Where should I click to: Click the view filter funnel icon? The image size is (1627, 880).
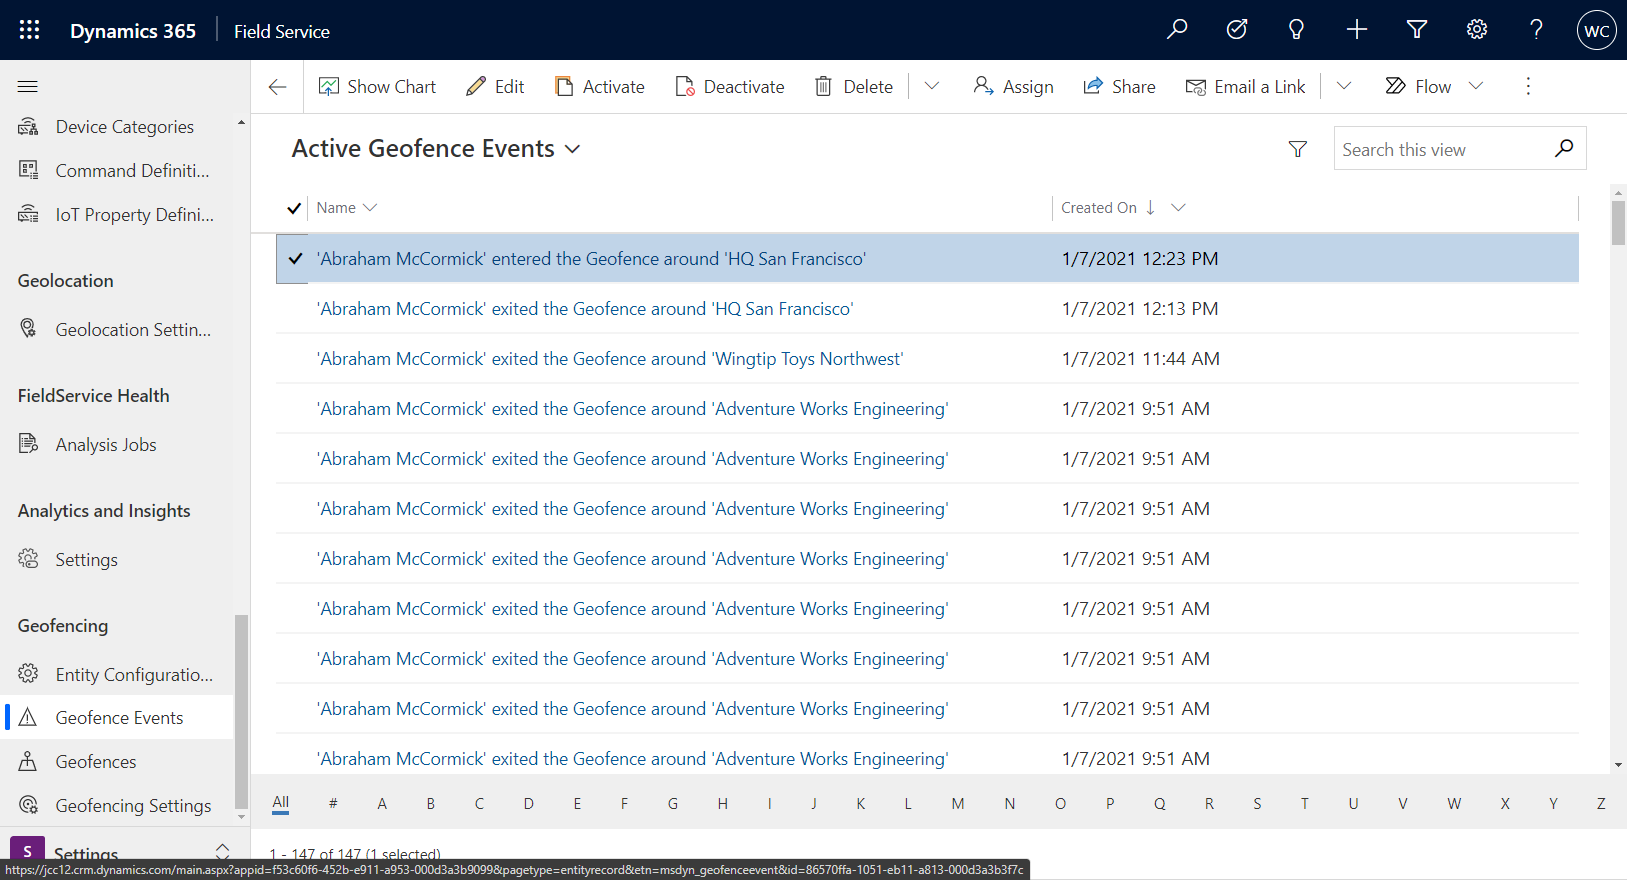coord(1298,149)
